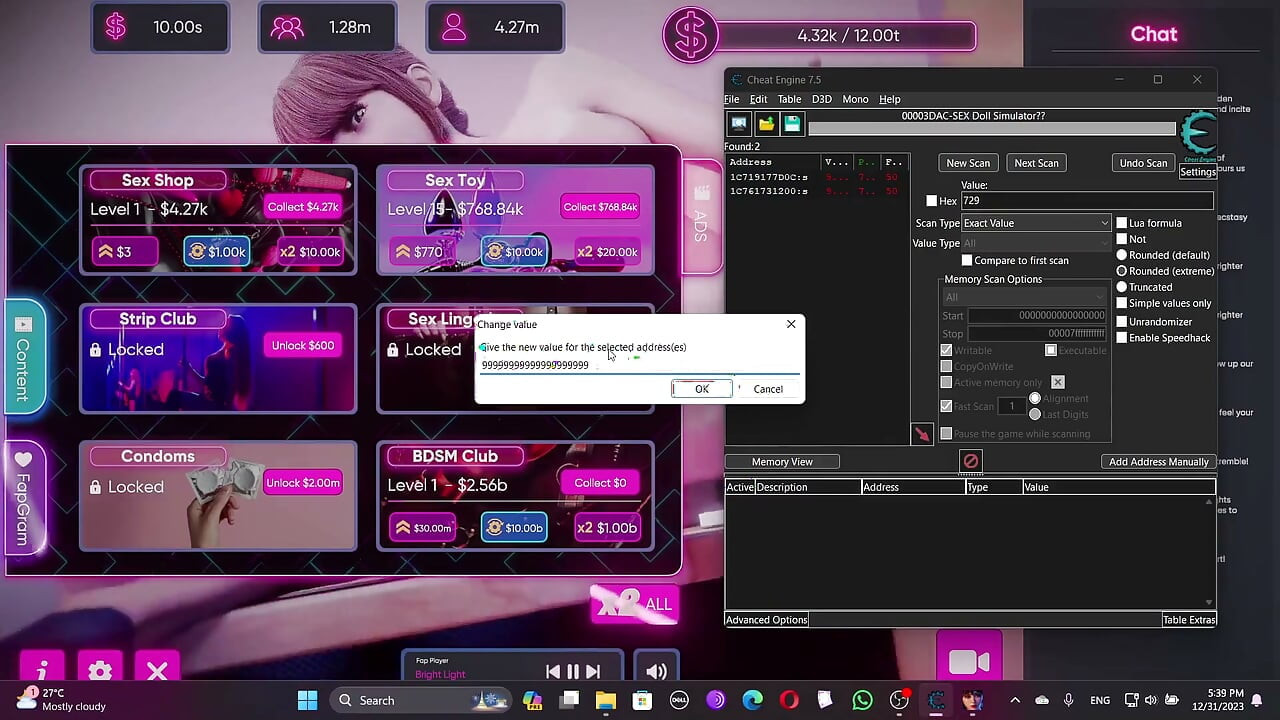
Task: Open the Mono menu
Action: (x=855, y=99)
